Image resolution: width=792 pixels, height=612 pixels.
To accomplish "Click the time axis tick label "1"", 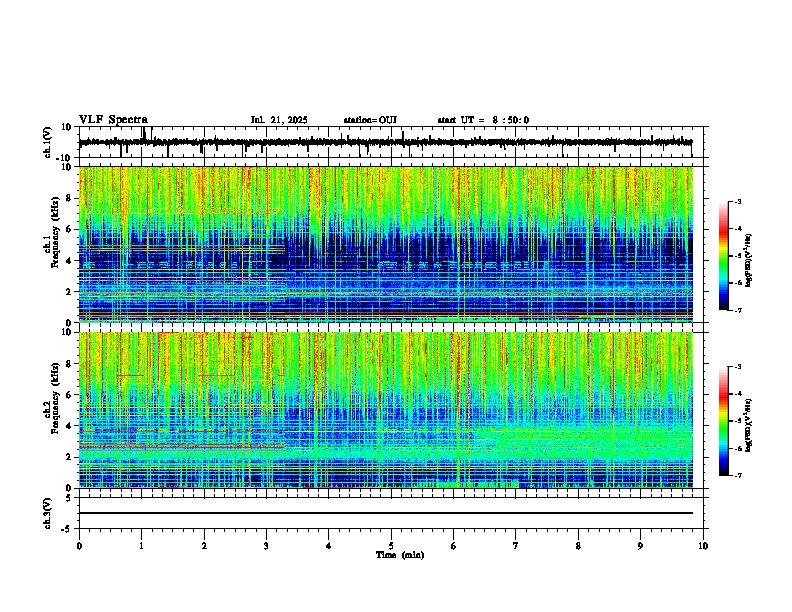I will [141, 546].
